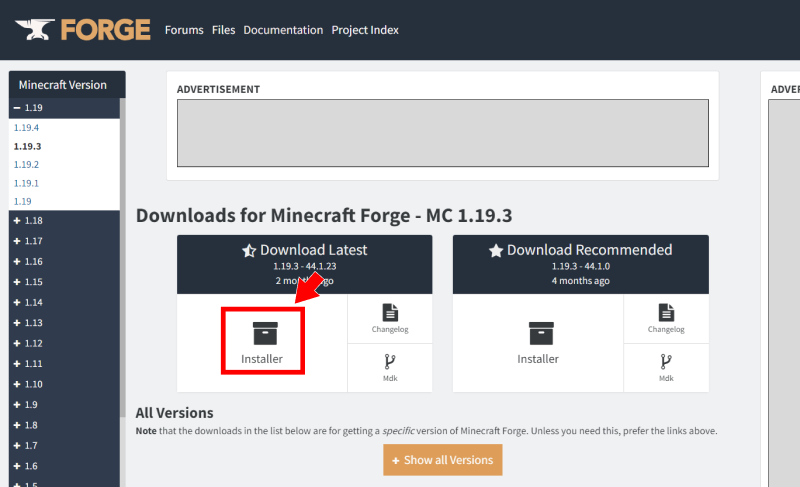Open Changelog under Download Latest
The width and height of the screenshot is (800, 487).
click(x=390, y=319)
